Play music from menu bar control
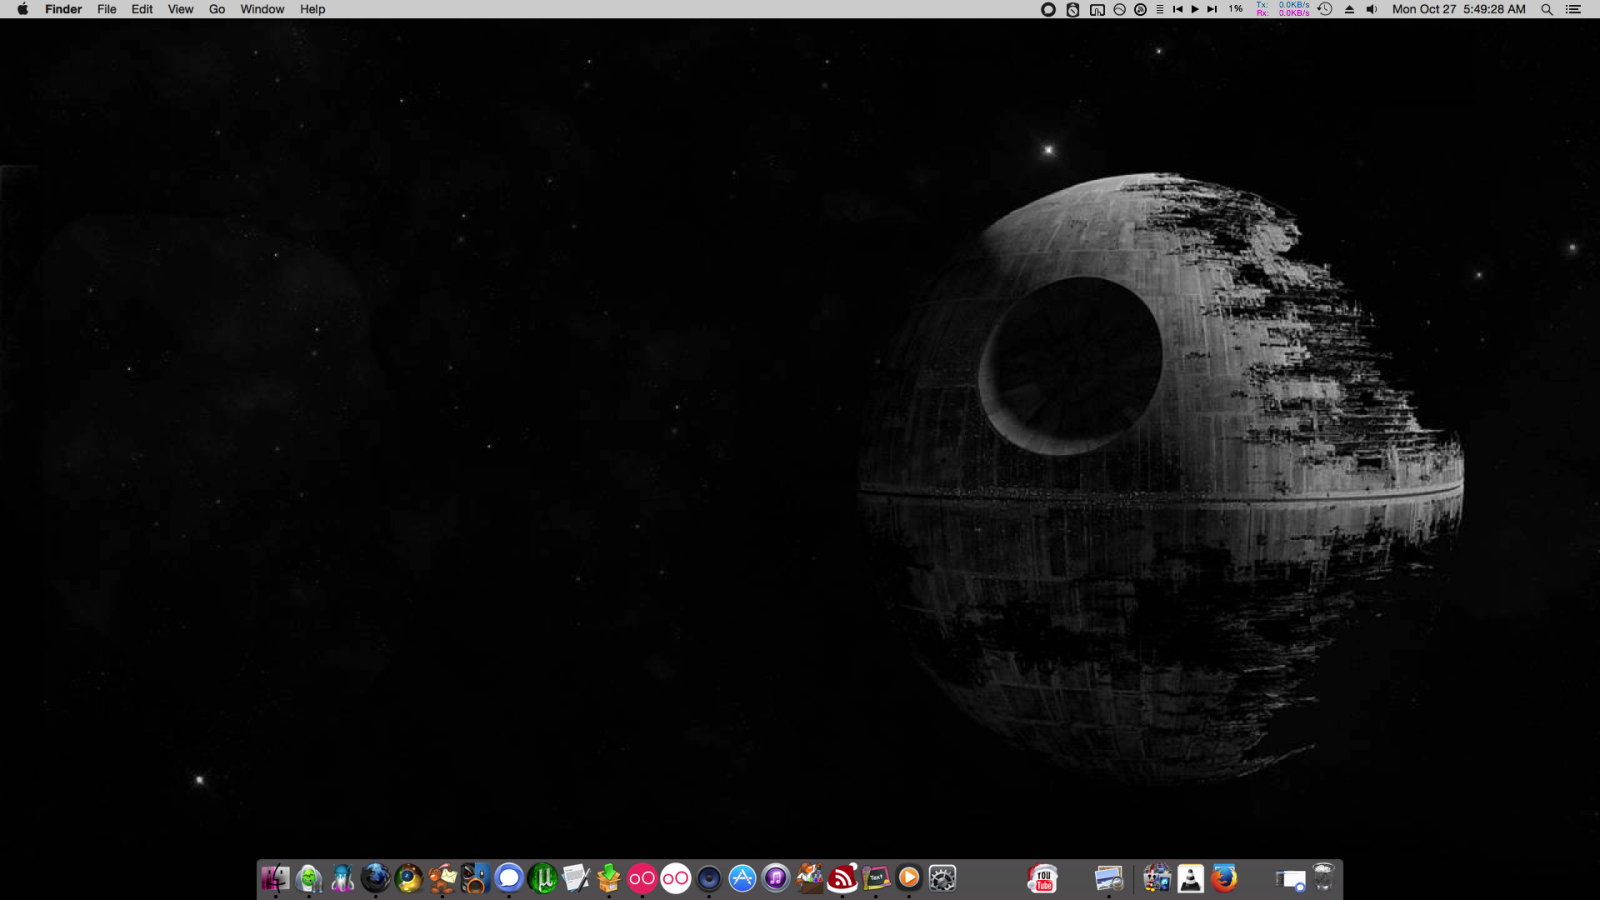The width and height of the screenshot is (1600, 900). pos(1195,9)
